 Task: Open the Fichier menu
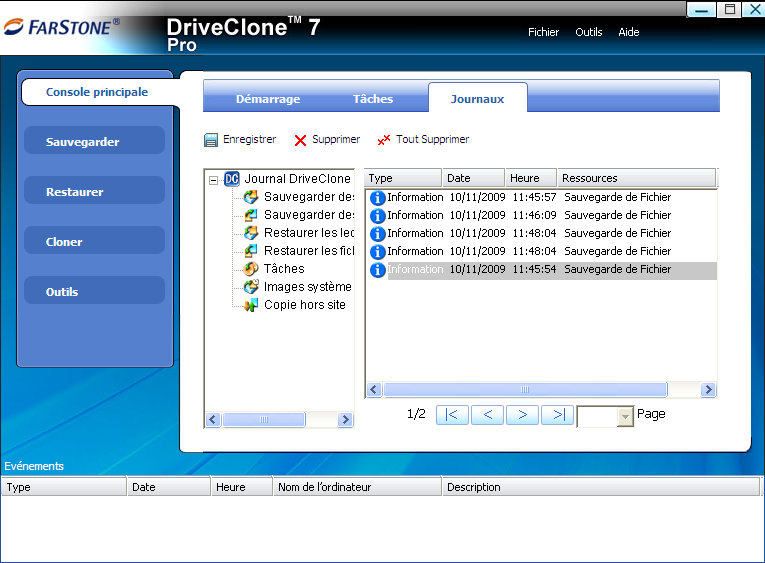point(543,32)
